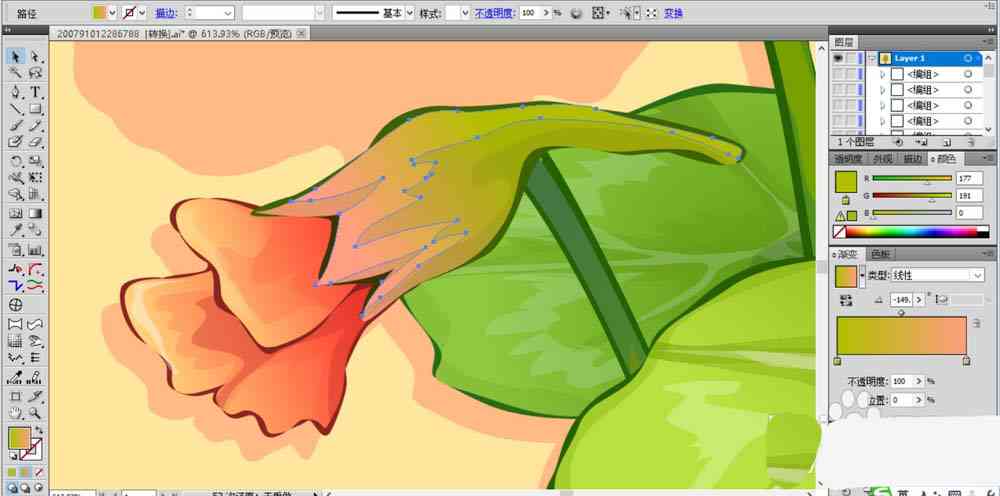This screenshot has width=1000, height=496.
Task: Select the Hand tool
Action: click(x=16, y=413)
